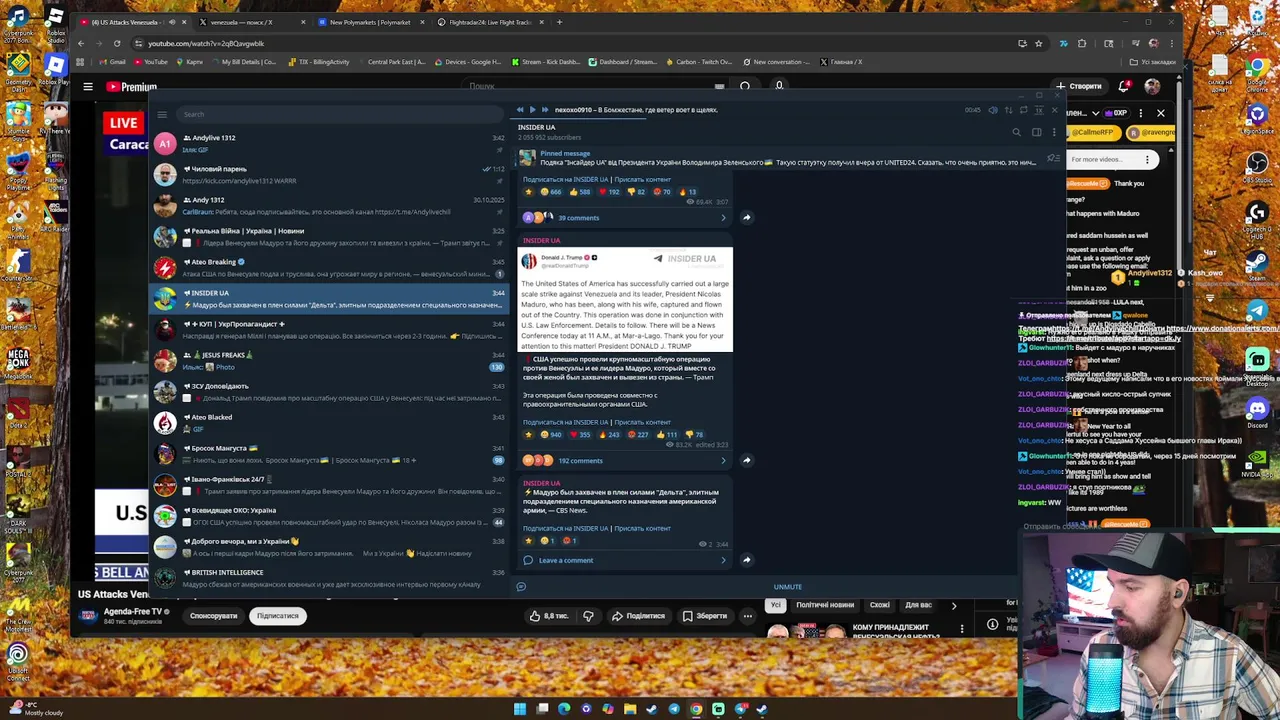Click the Поділитися share button
Image resolution: width=1280 pixels, height=720 pixels.
[x=638, y=616]
